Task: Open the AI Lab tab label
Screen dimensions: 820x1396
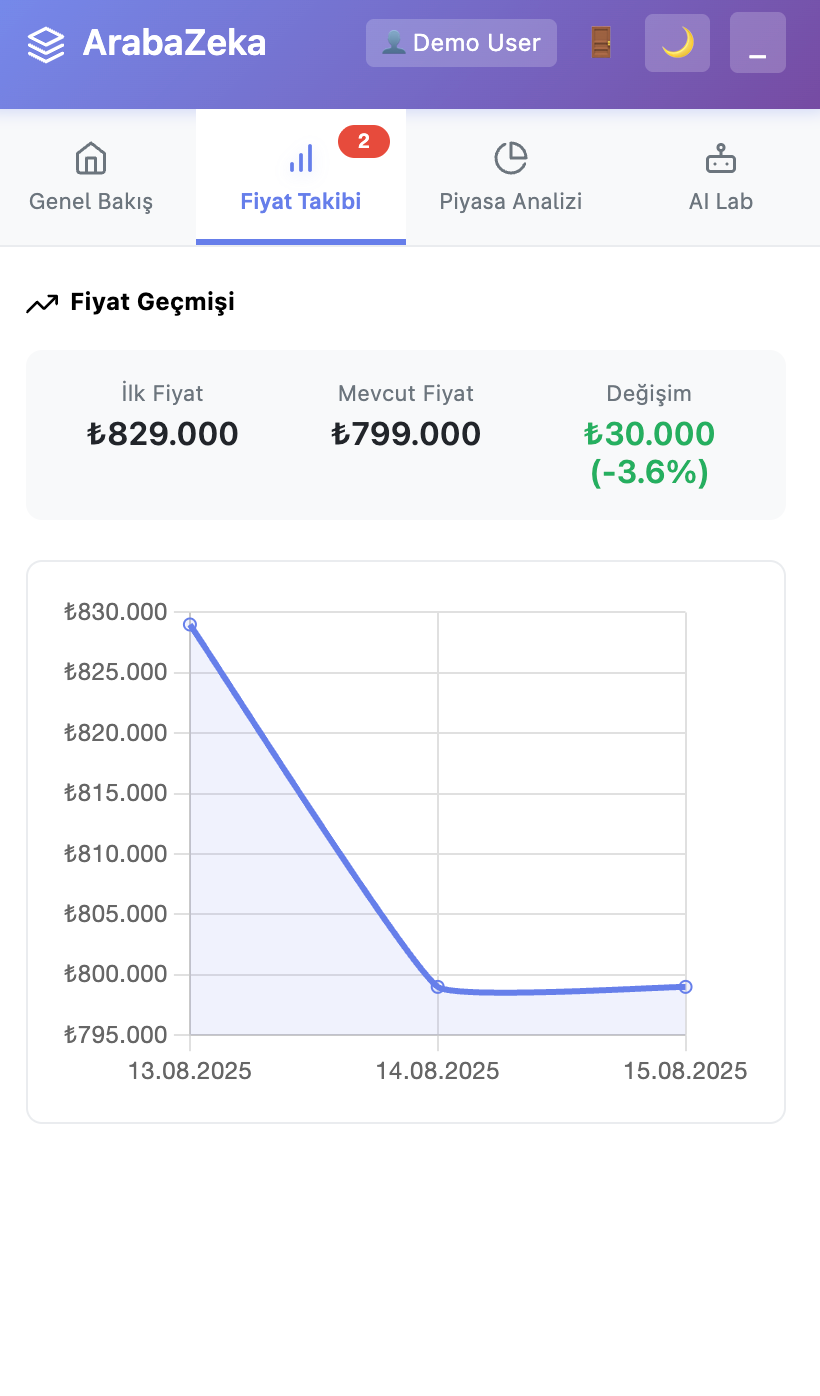Action: point(720,201)
